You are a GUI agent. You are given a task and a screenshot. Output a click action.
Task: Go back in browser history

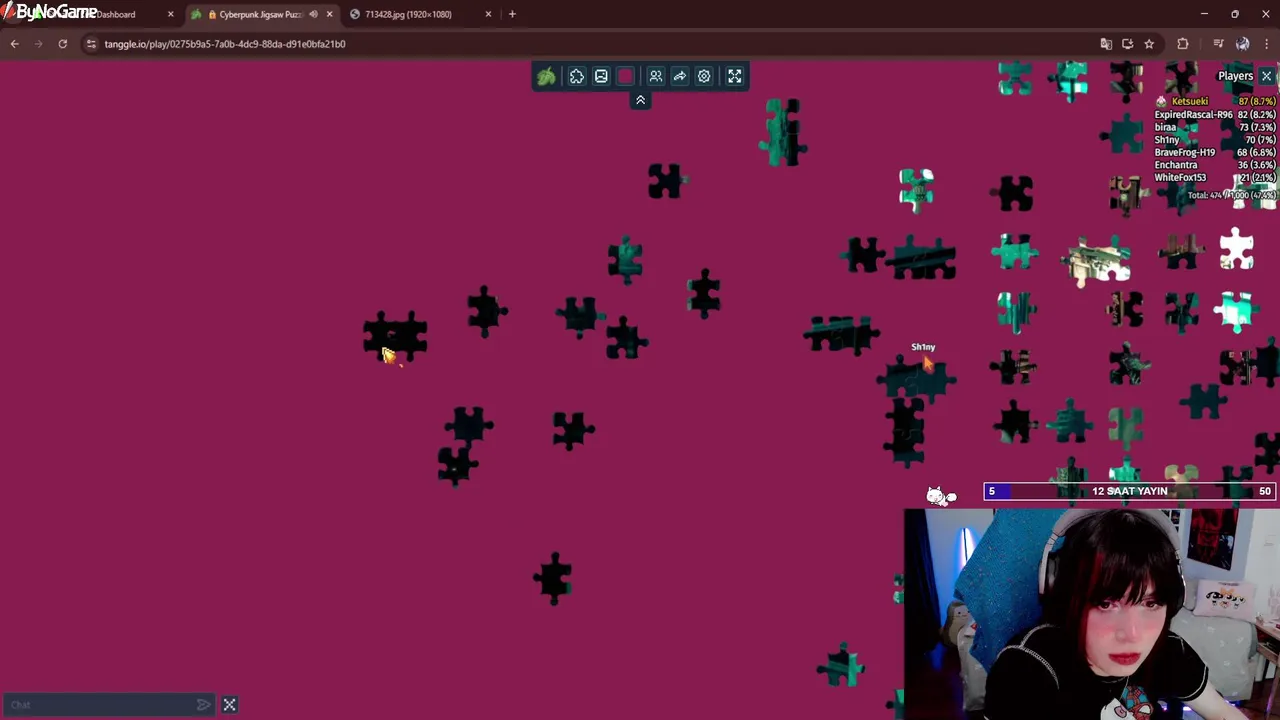click(x=15, y=44)
